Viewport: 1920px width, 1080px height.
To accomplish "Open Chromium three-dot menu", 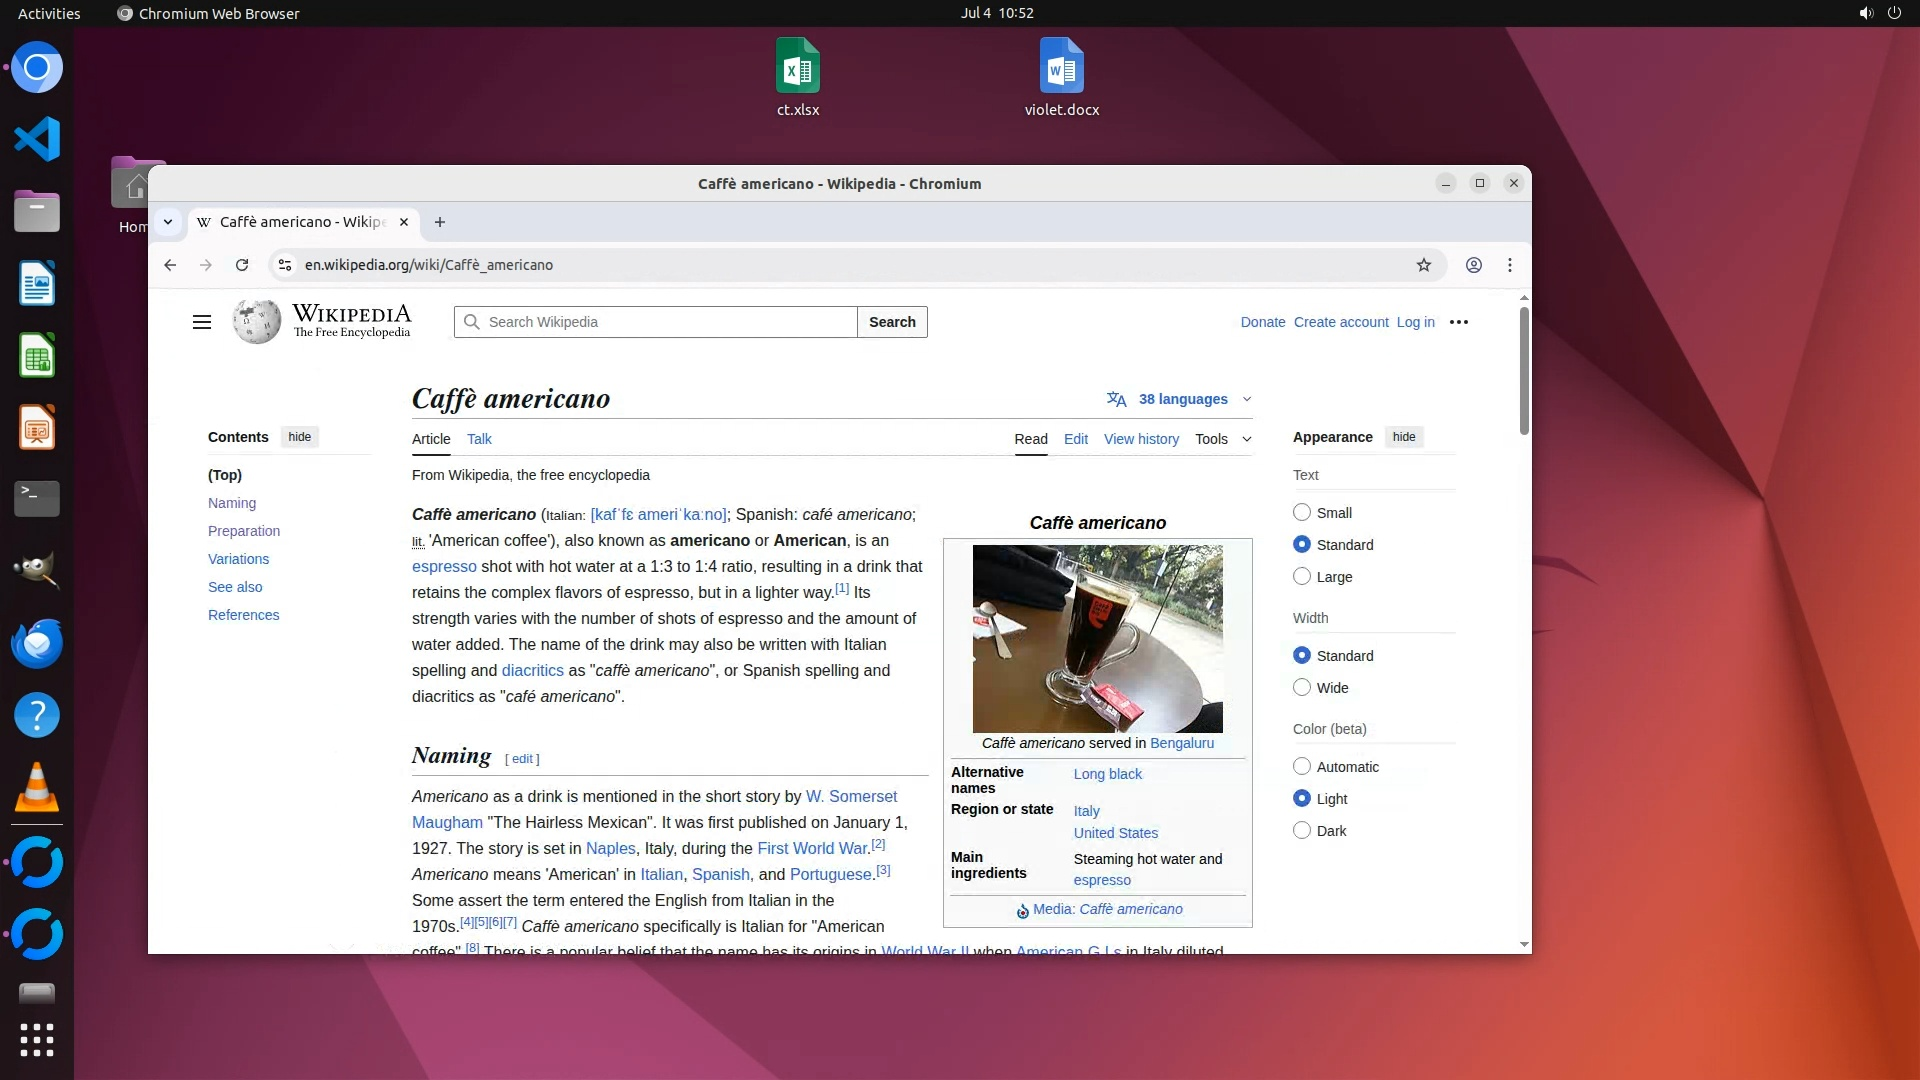I will click(1510, 265).
